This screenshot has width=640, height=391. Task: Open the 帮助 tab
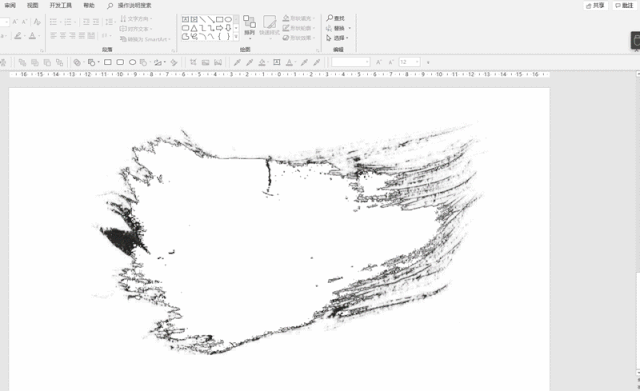(89, 5)
